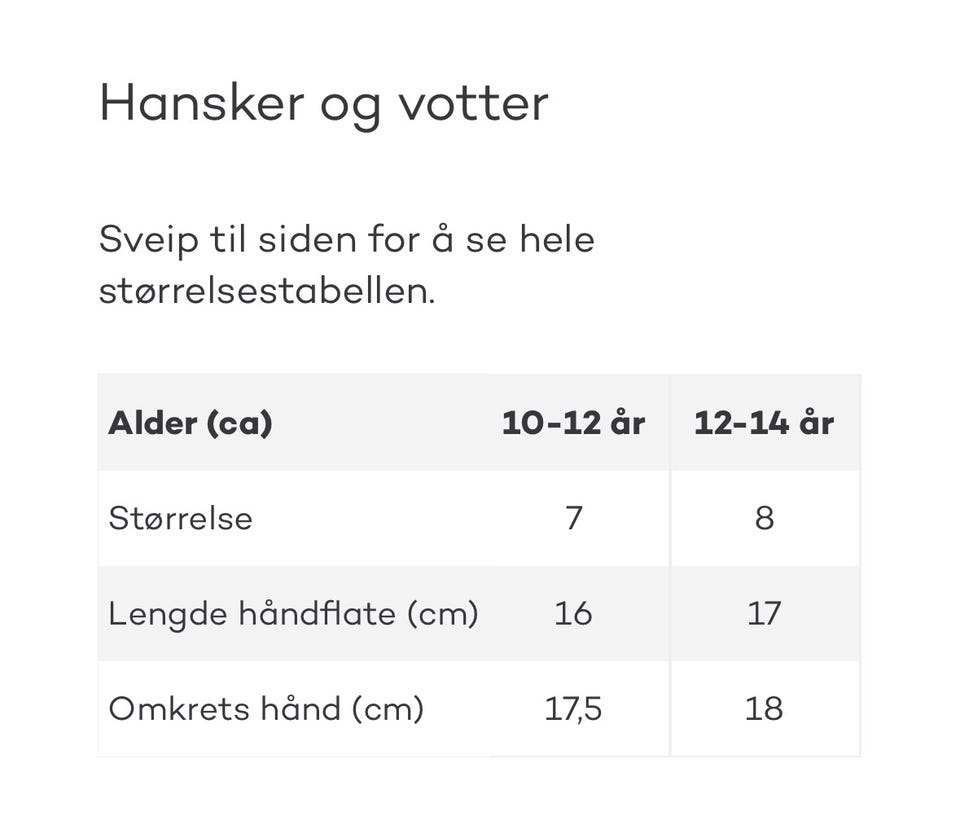
Task: Select the palm length 16 cell
Action: (x=573, y=613)
